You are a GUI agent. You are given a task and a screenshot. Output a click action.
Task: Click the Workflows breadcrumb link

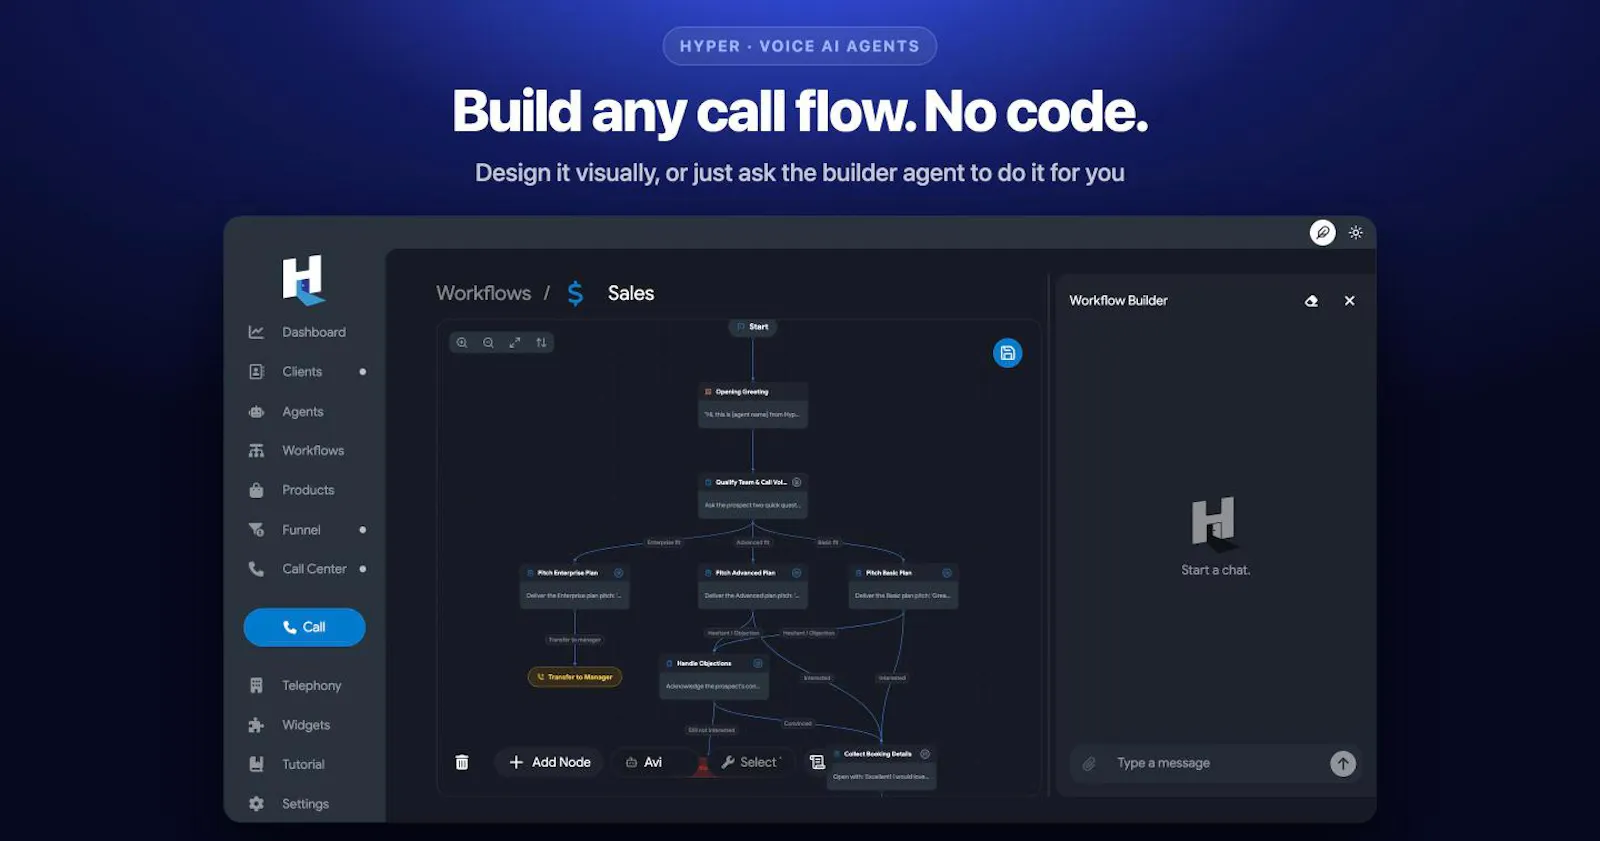(x=484, y=293)
